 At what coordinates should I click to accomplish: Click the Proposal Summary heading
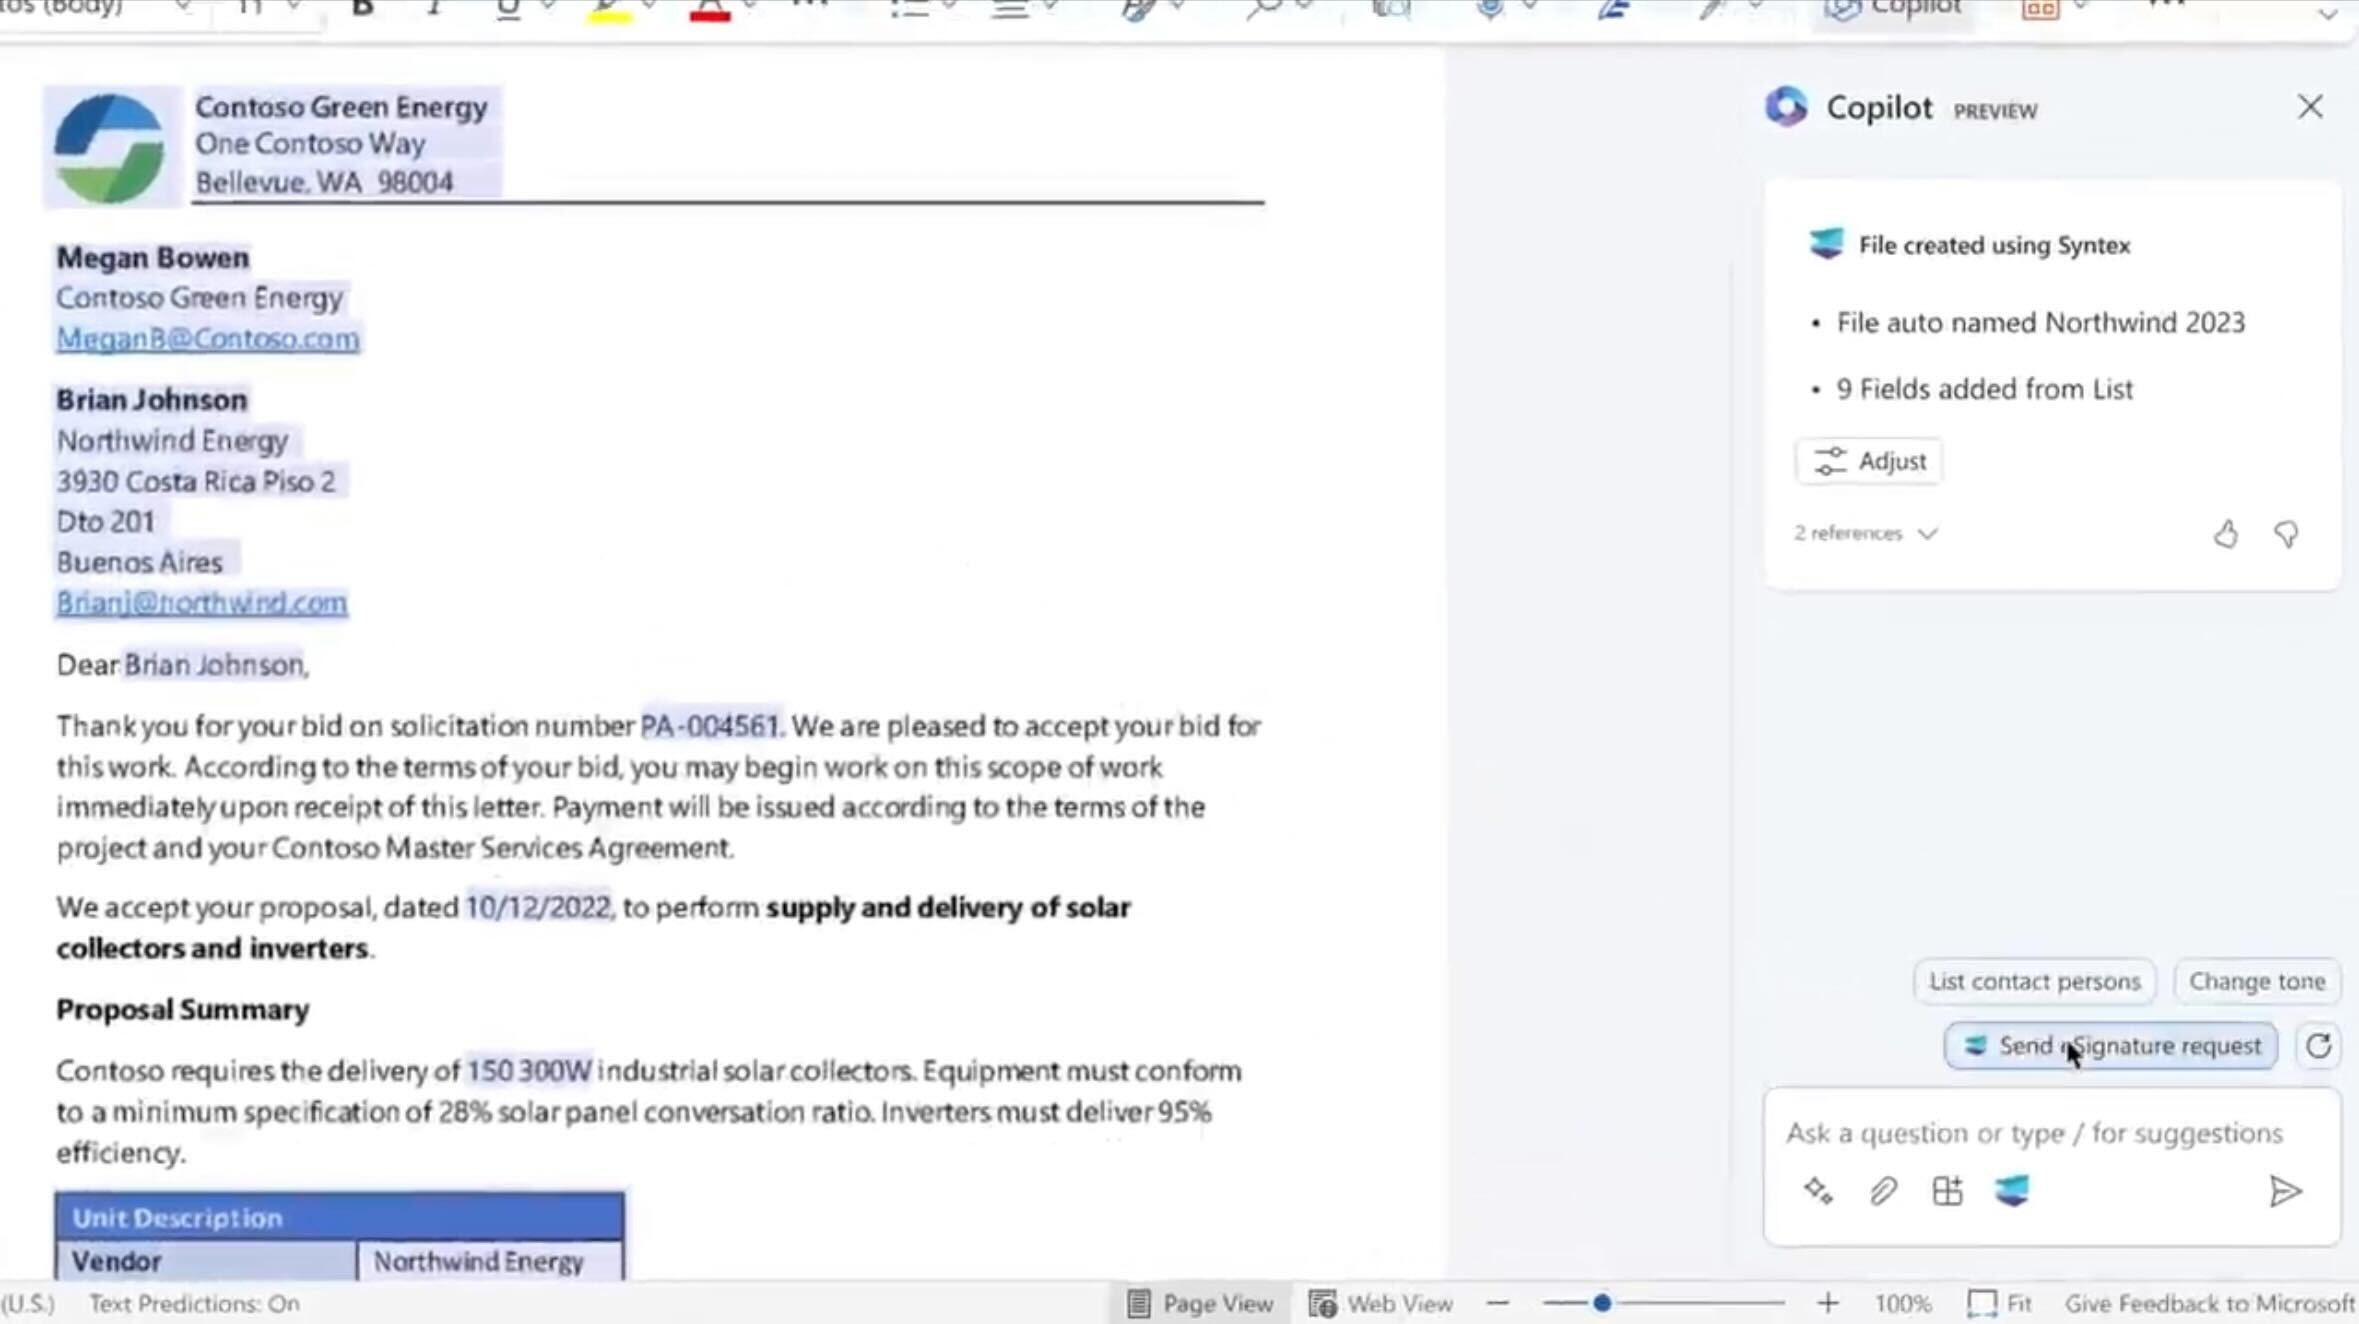point(182,1009)
